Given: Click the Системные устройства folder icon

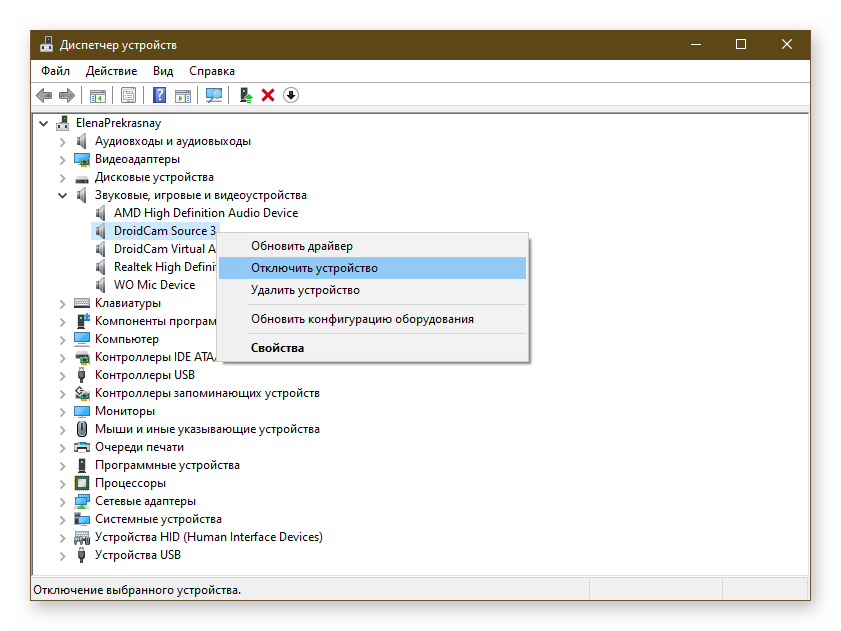Looking at the screenshot, I should point(82,519).
